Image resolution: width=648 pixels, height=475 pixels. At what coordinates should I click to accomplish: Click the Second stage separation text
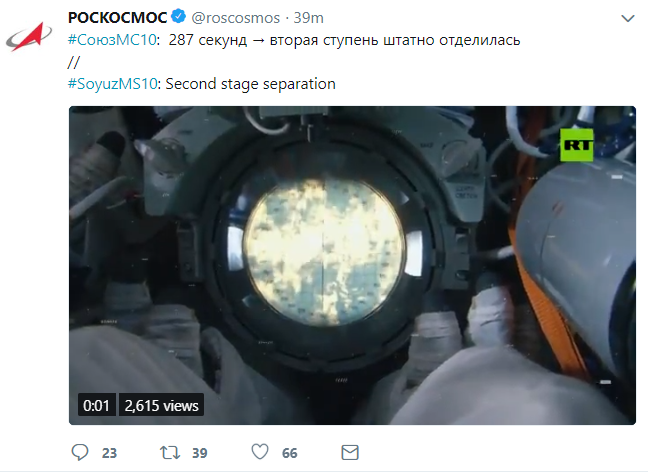[x=250, y=84]
